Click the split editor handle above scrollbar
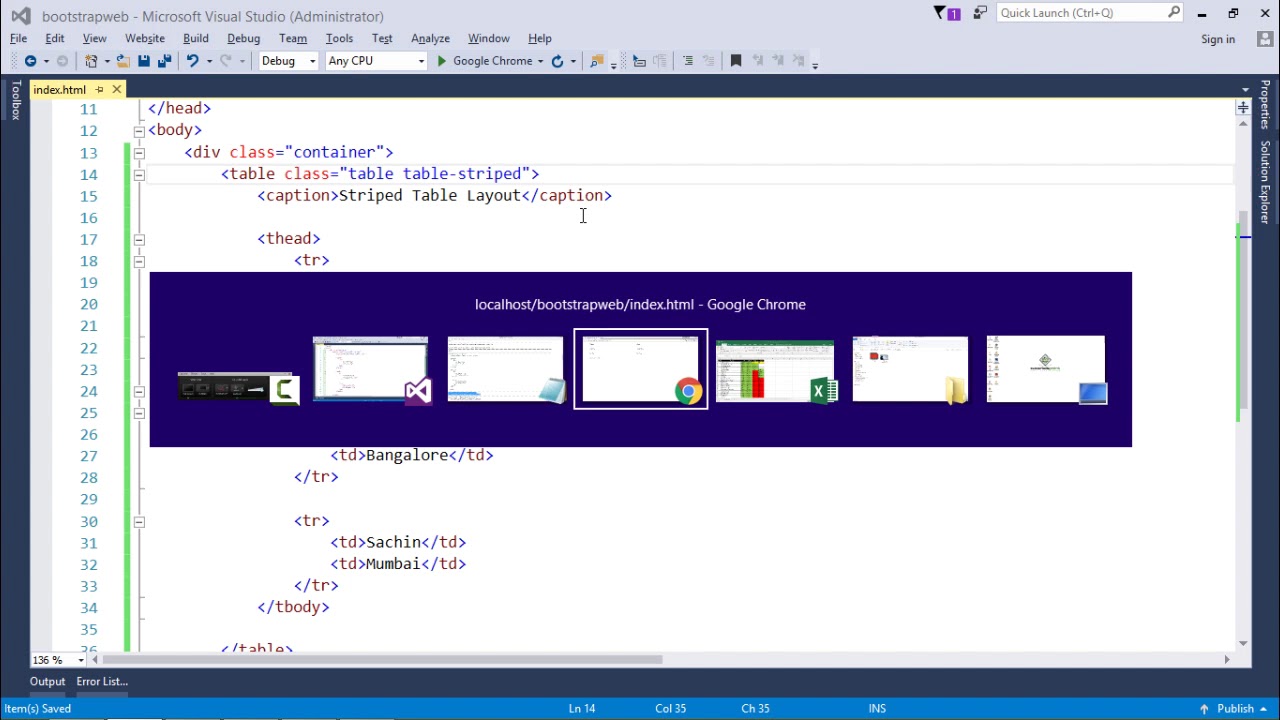 1243,106
